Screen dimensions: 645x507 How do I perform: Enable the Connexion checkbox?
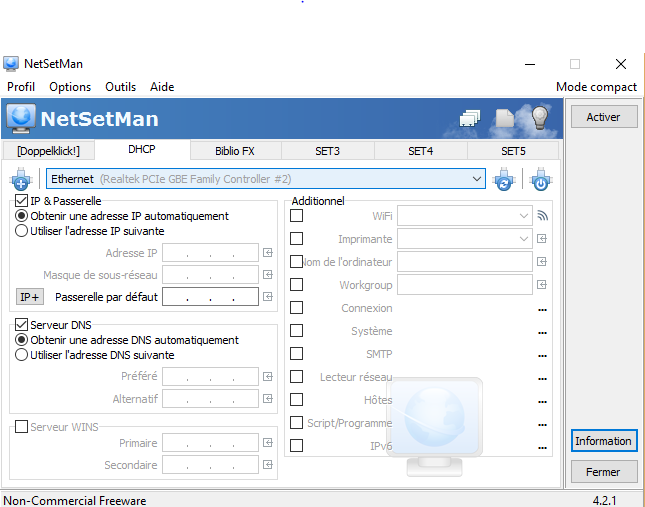coord(297,308)
